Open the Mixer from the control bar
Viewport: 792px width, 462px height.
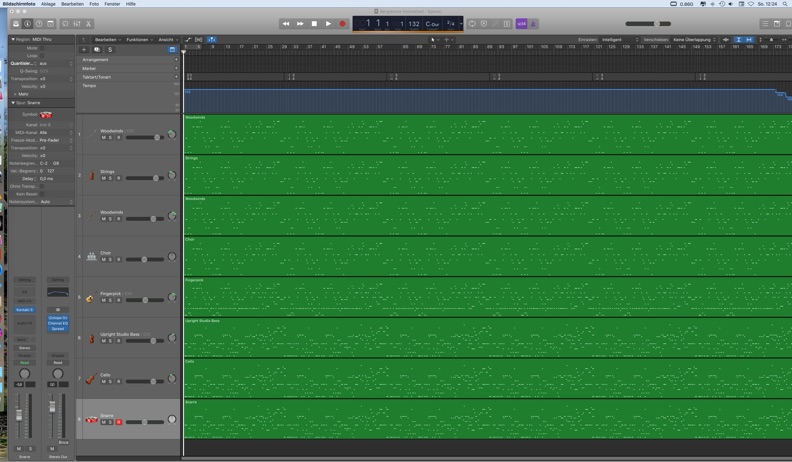(77, 23)
